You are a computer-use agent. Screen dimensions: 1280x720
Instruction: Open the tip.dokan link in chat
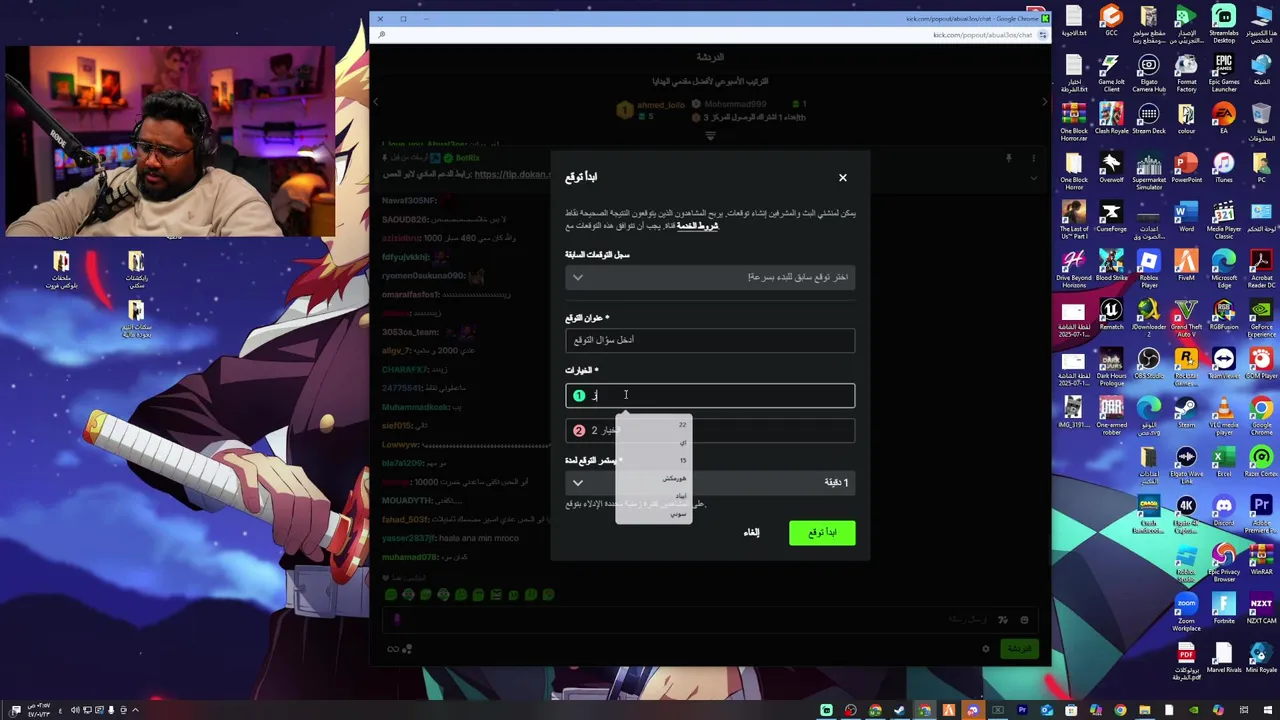tap(512, 174)
